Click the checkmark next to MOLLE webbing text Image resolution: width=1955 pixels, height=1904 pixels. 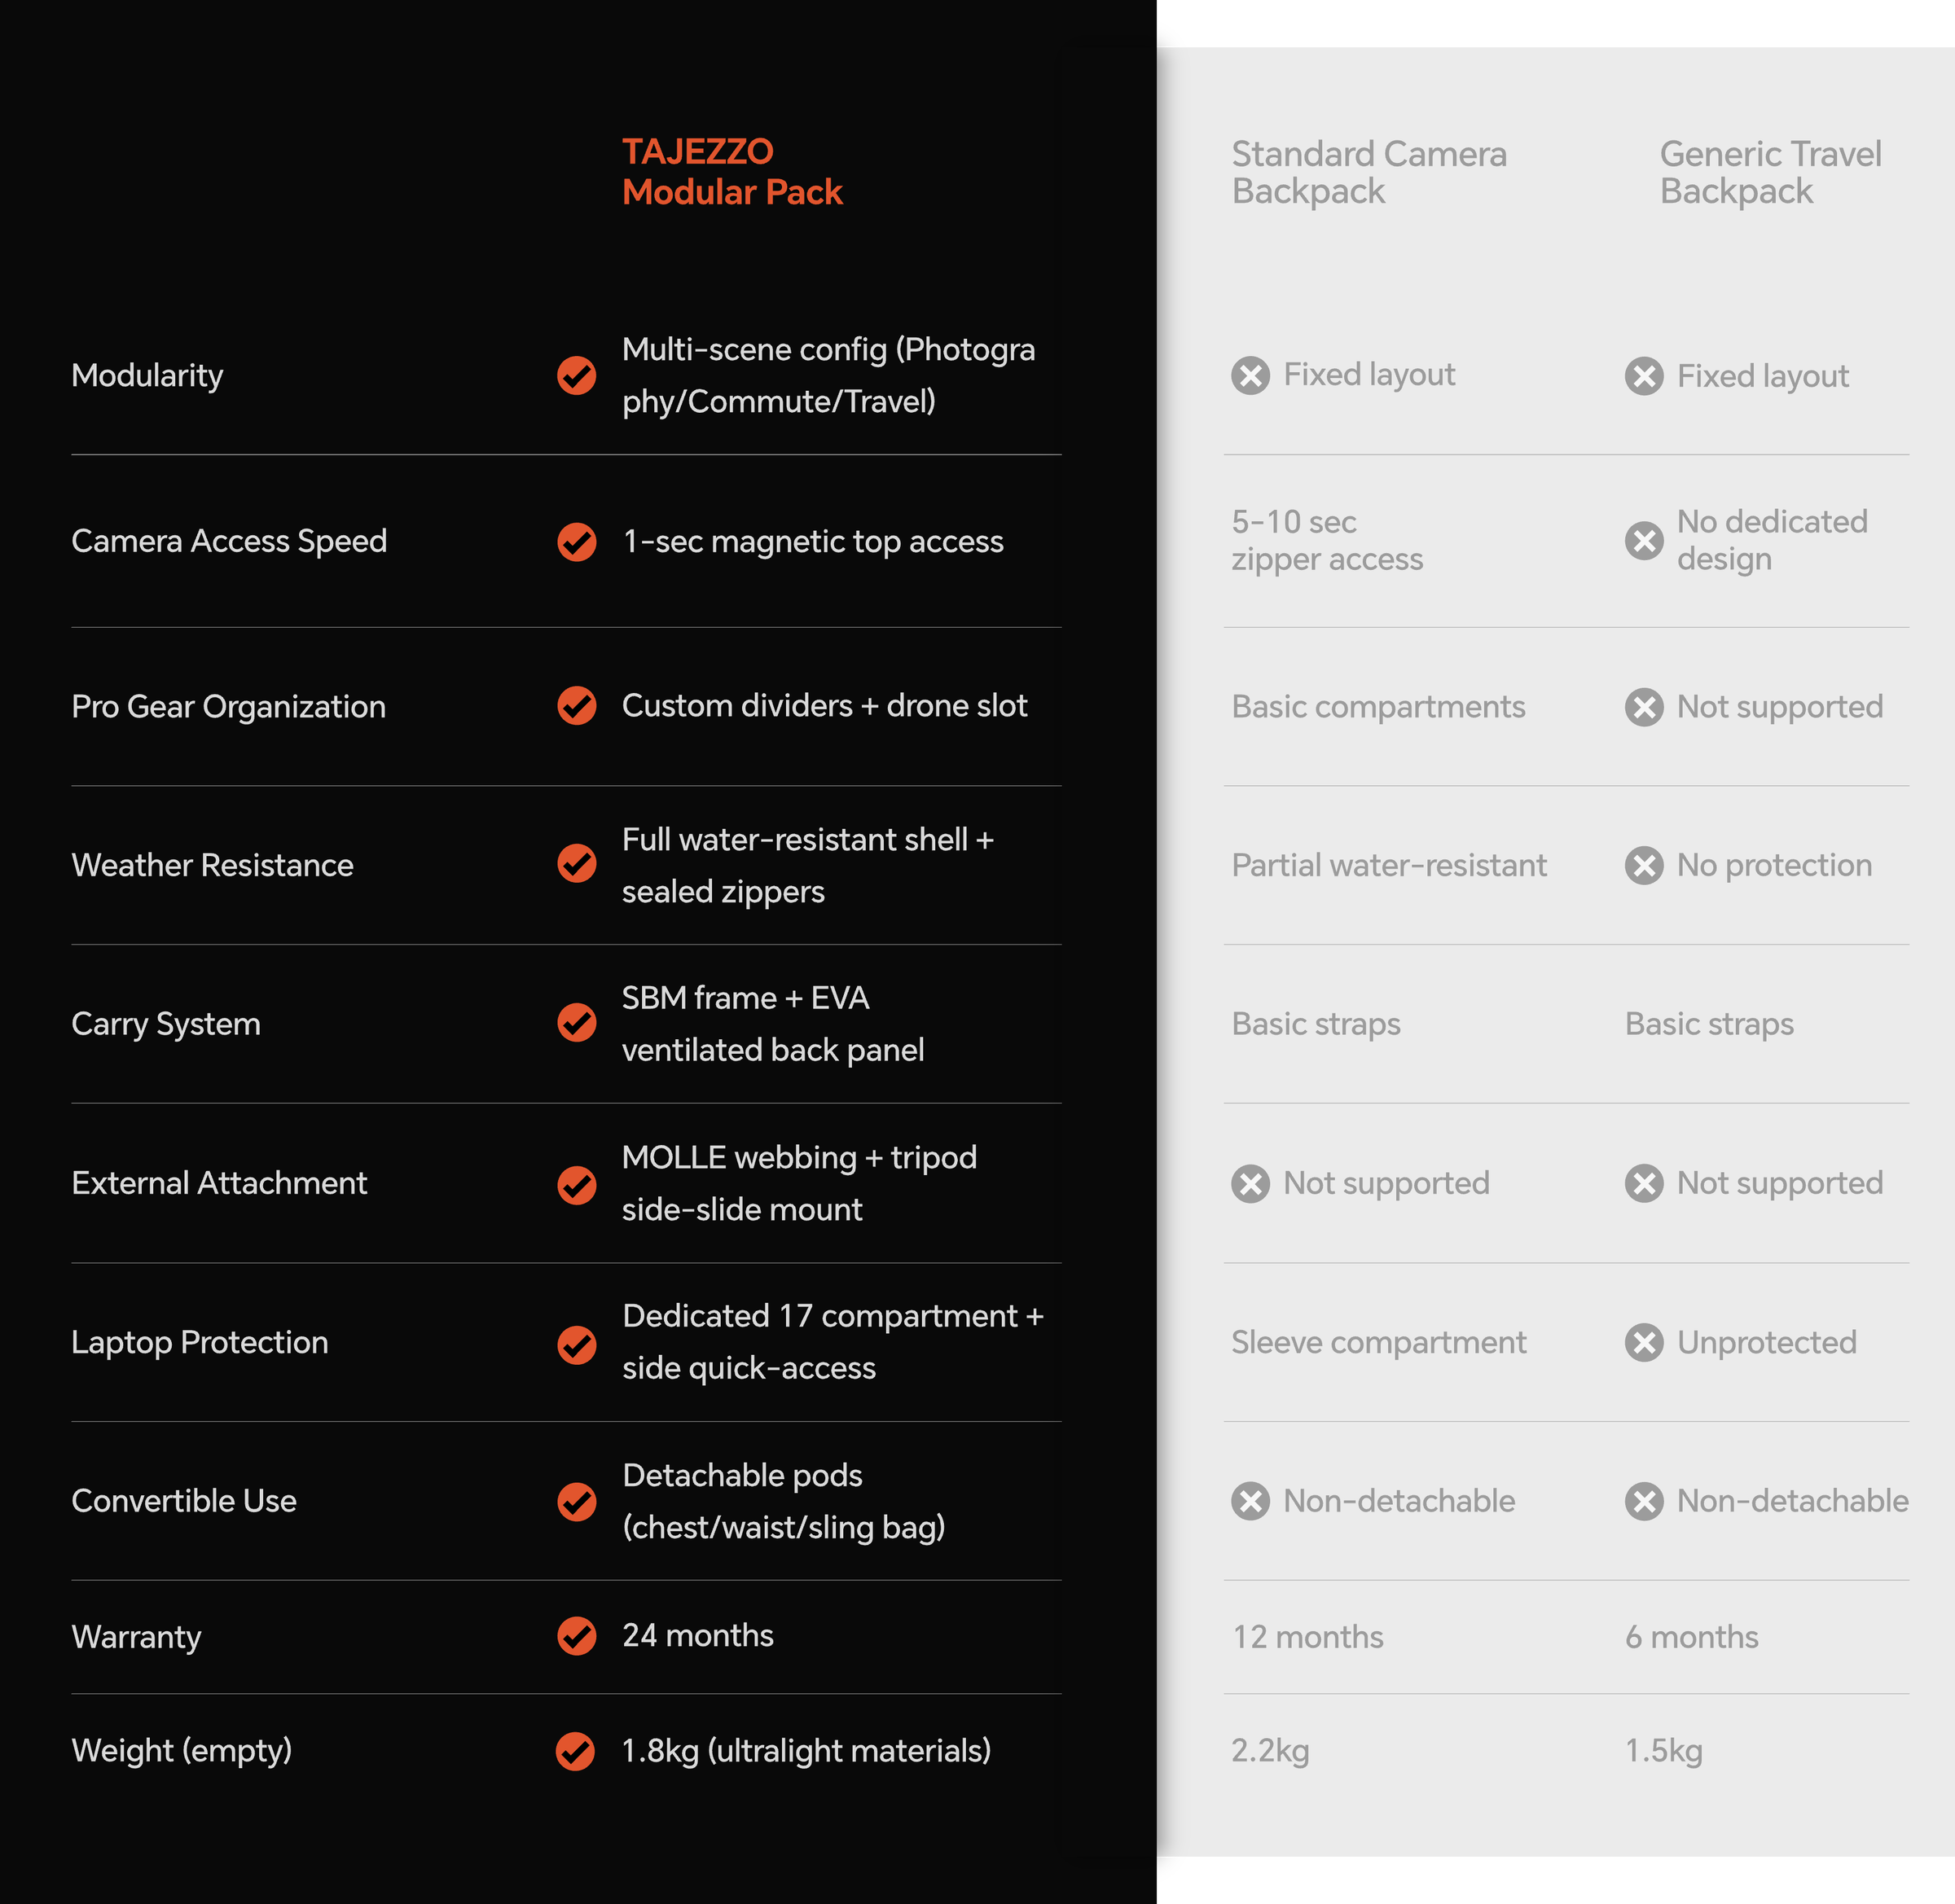[x=577, y=1185]
